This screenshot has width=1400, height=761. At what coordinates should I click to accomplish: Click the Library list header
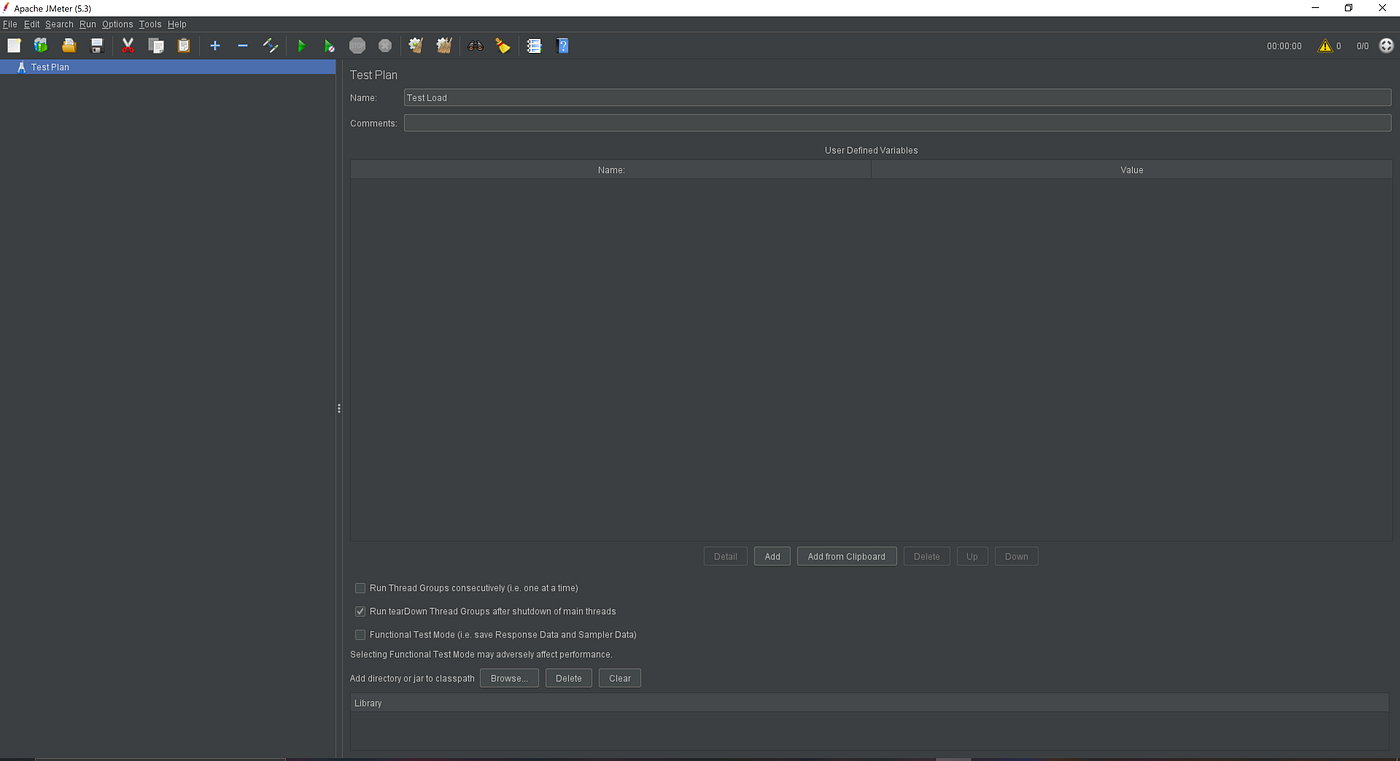tap(871, 703)
